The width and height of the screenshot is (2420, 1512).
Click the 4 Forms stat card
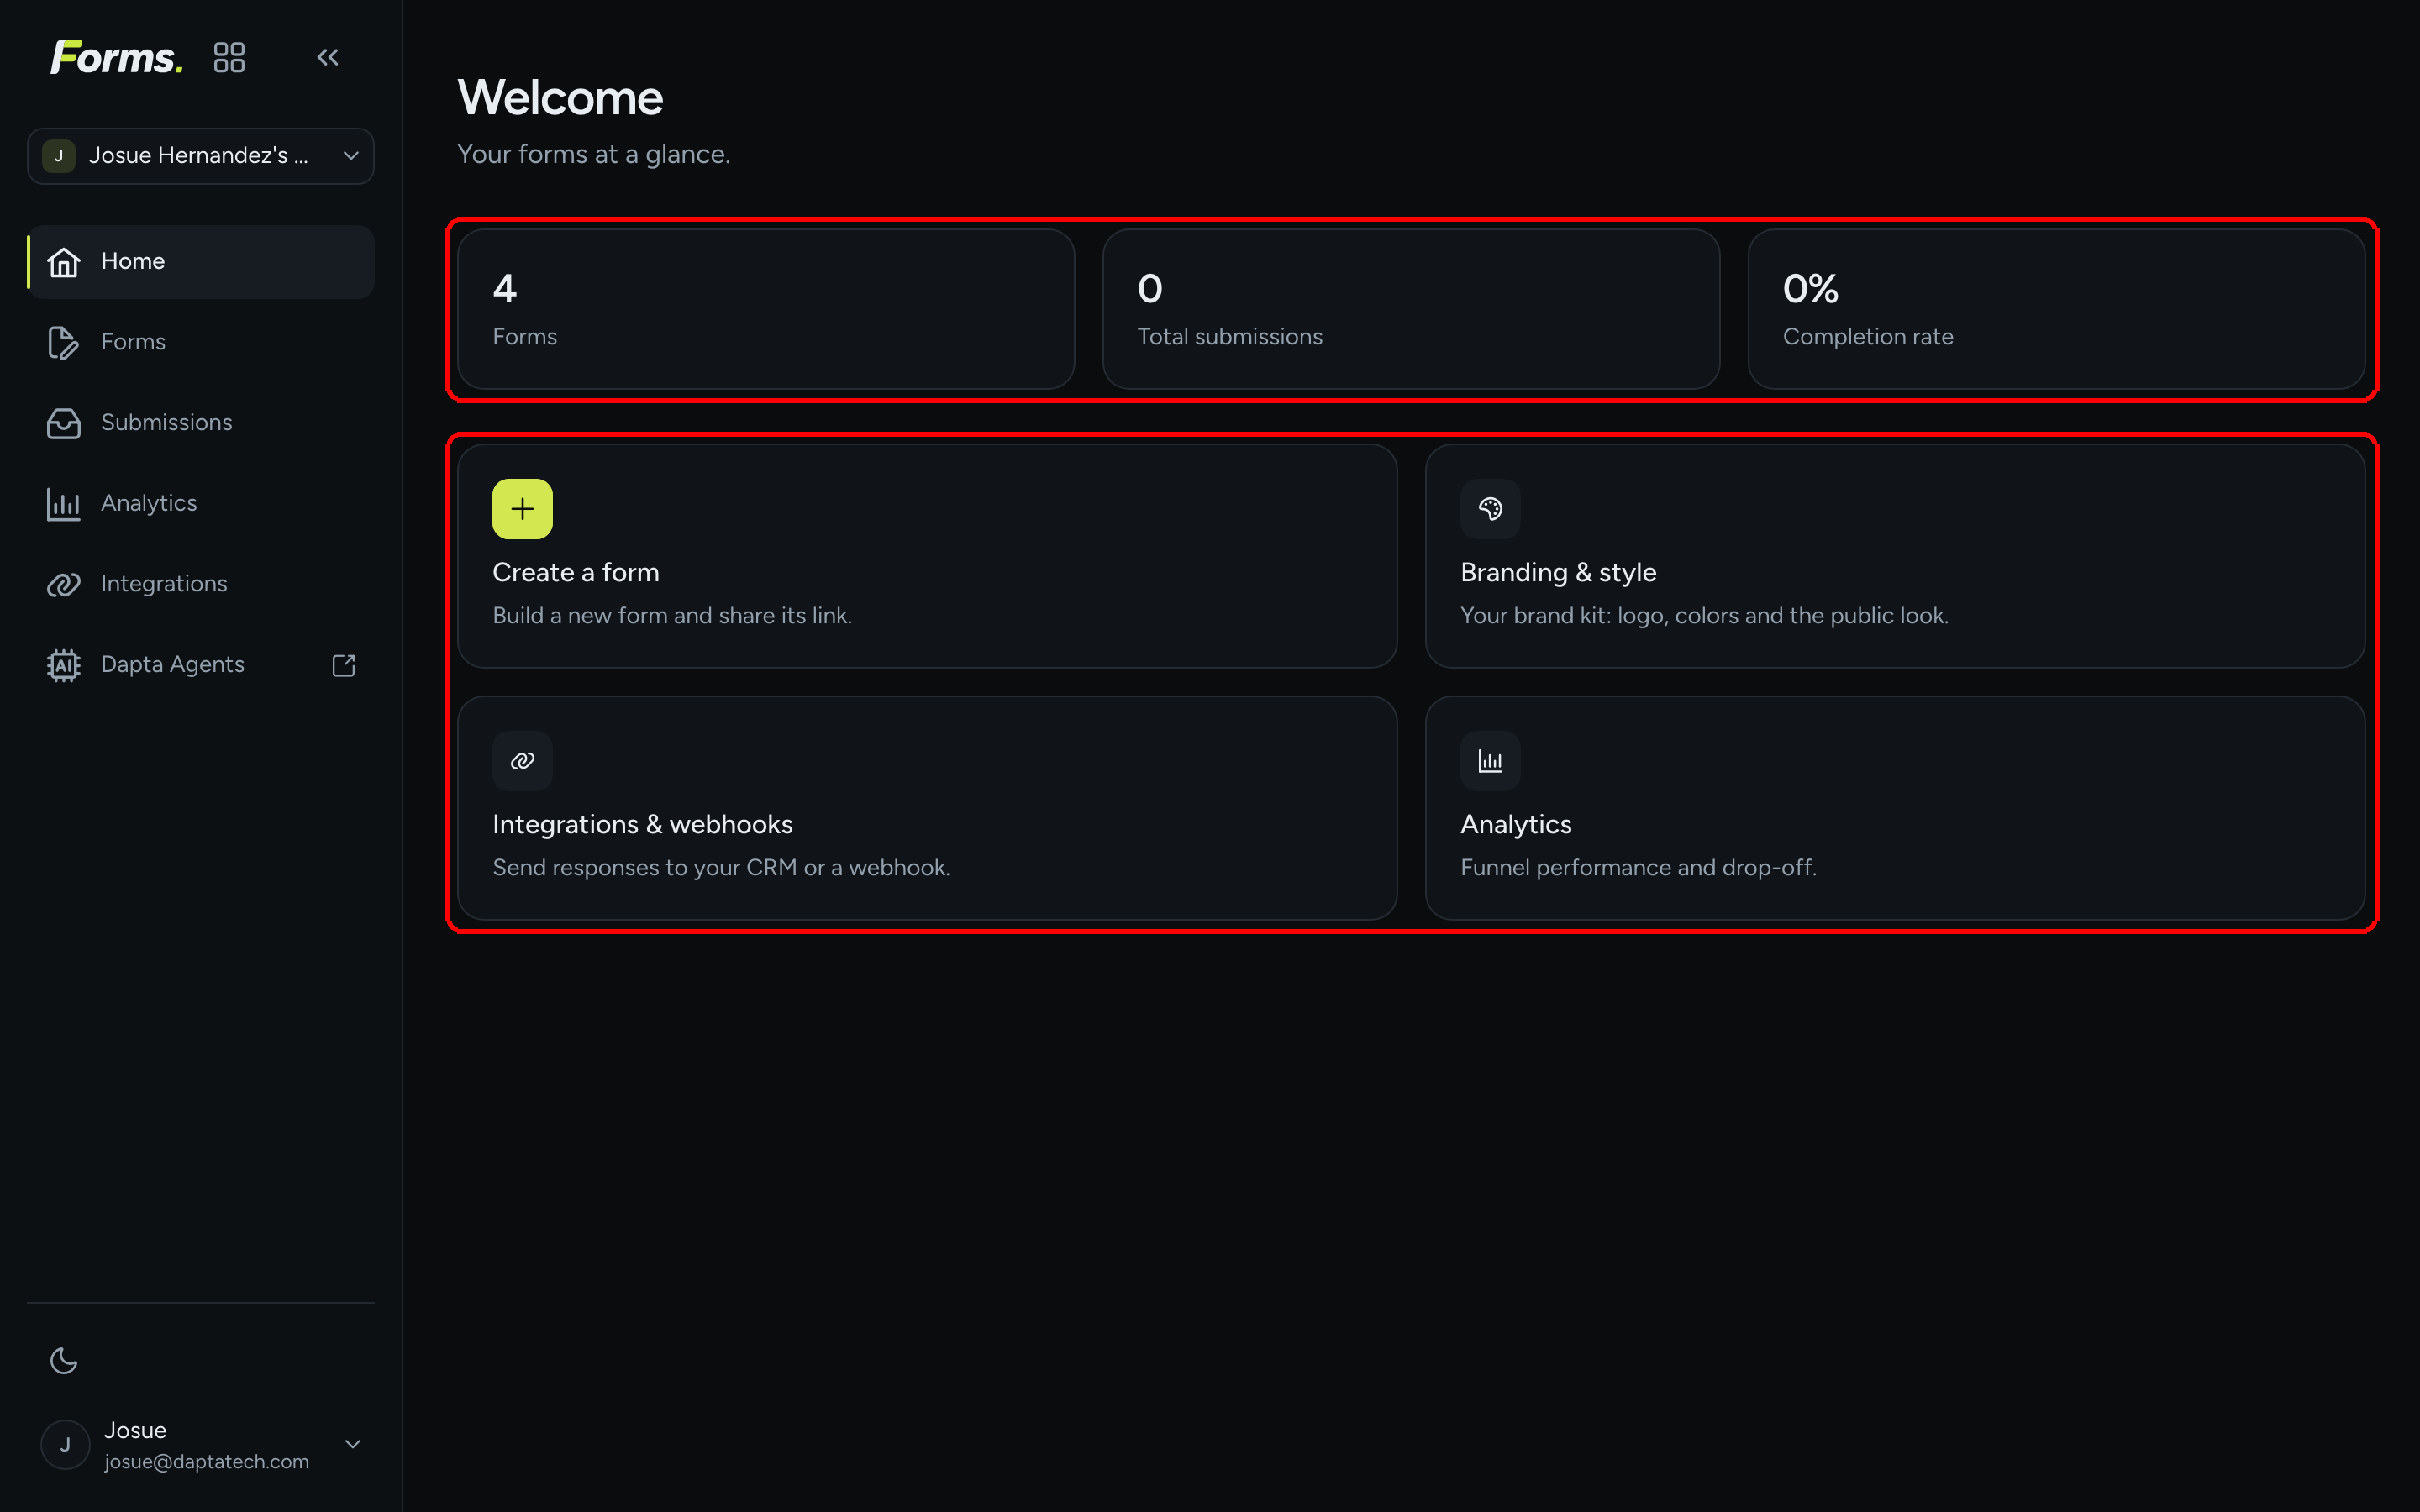coord(766,309)
